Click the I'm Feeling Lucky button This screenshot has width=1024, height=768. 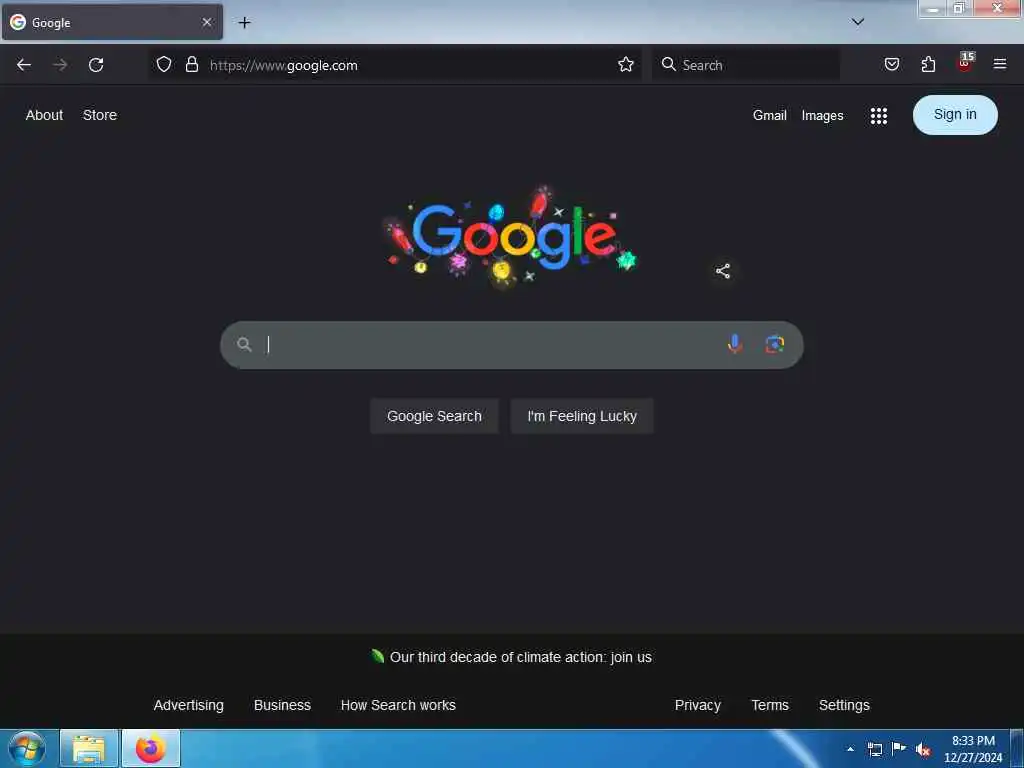(582, 416)
